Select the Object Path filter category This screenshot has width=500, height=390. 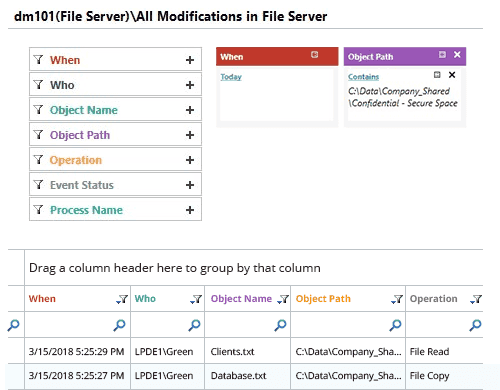(x=115, y=135)
